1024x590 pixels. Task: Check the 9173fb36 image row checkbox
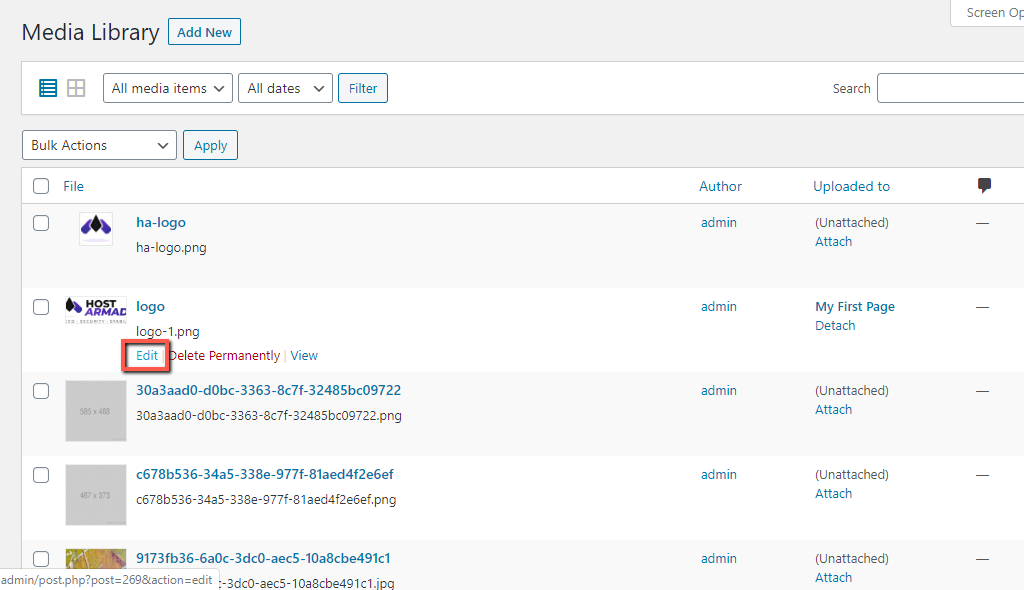point(41,559)
